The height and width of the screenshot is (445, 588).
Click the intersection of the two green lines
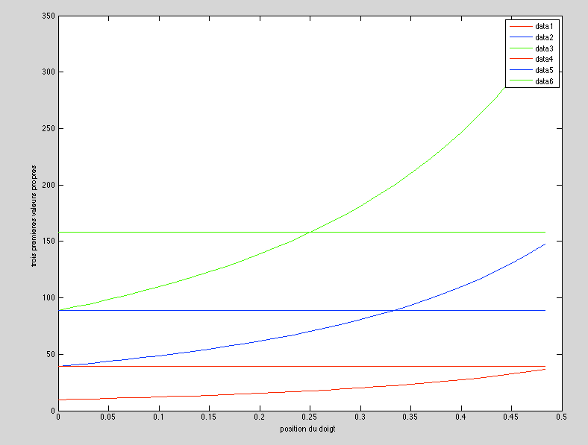310,232
